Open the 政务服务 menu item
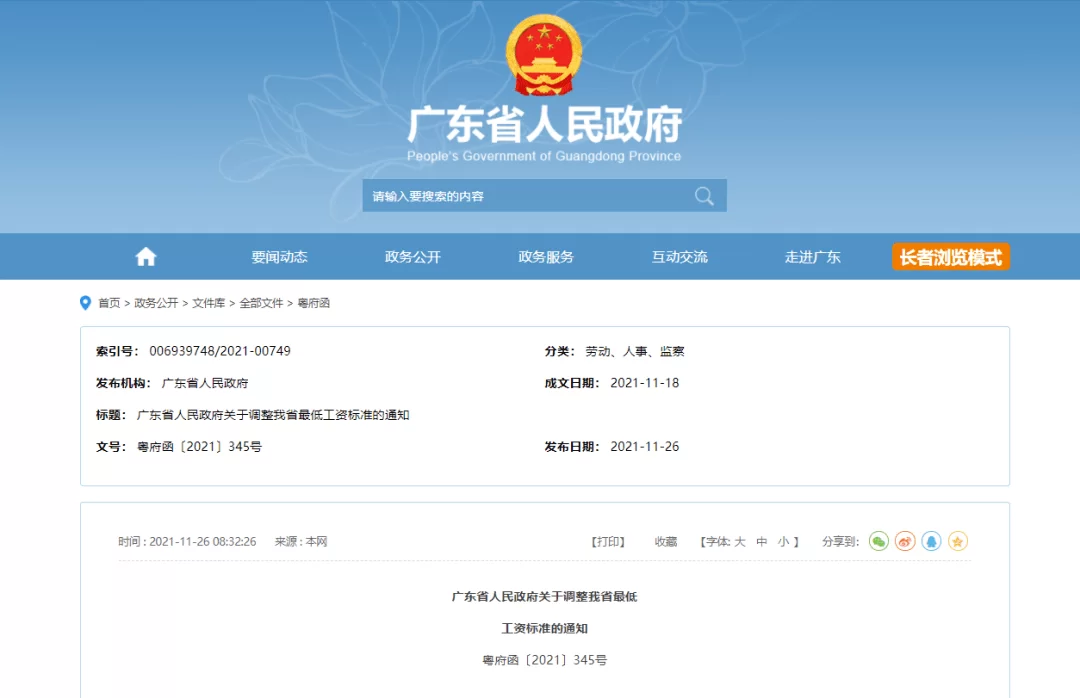Image resolution: width=1080 pixels, height=698 pixels. [546, 257]
